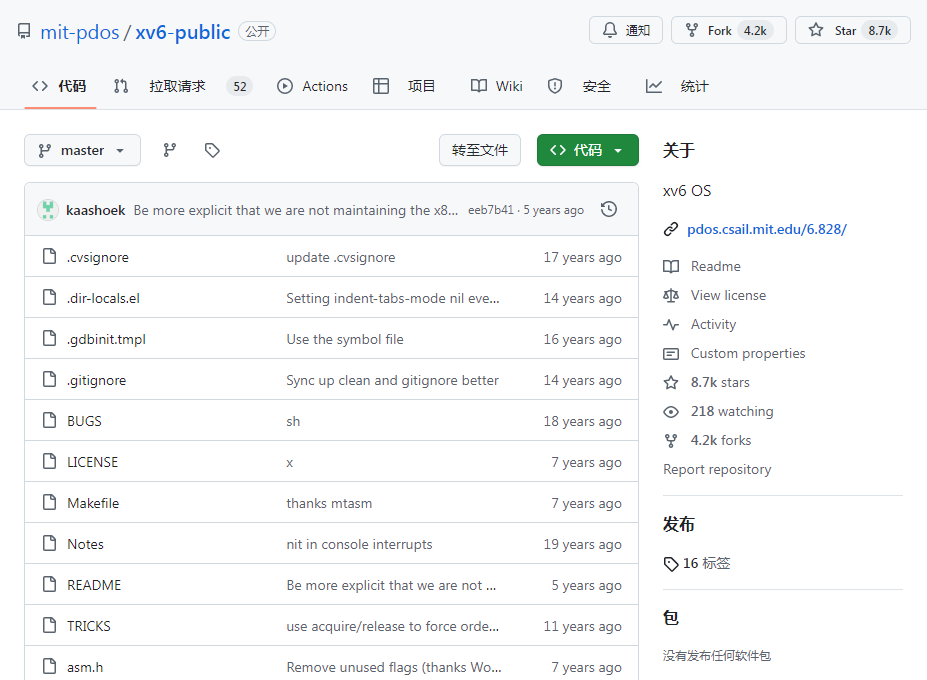Open the kaashoek author link
927x680 pixels.
[95, 211]
